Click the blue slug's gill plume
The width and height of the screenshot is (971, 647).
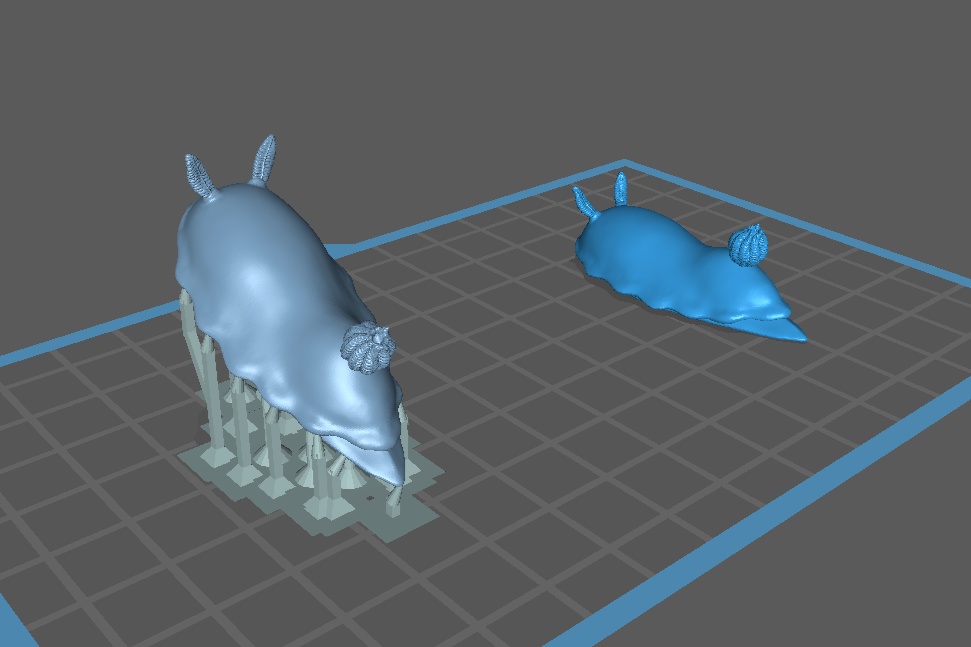[x=747, y=246]
